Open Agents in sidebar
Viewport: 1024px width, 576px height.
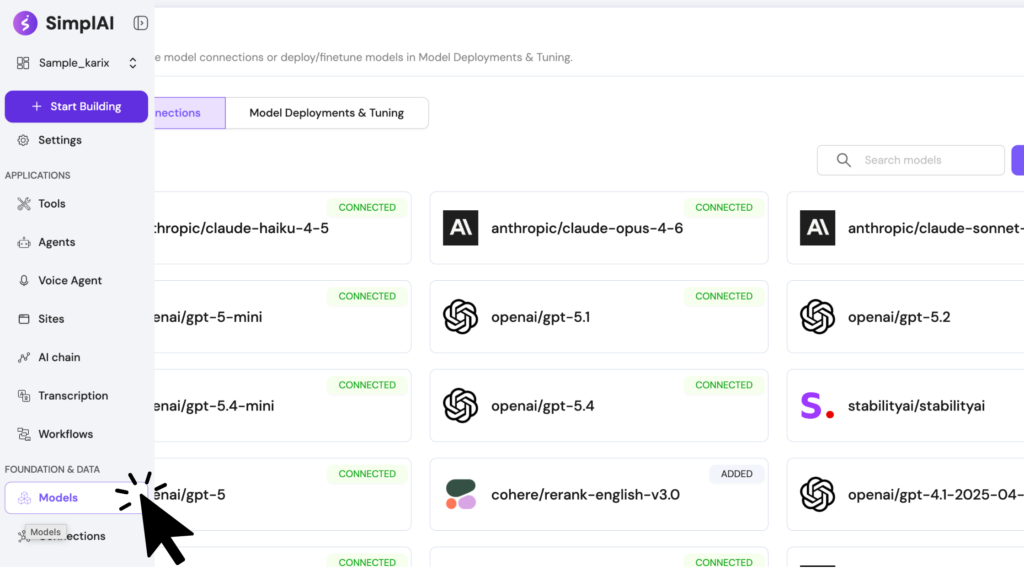point(57,242)
